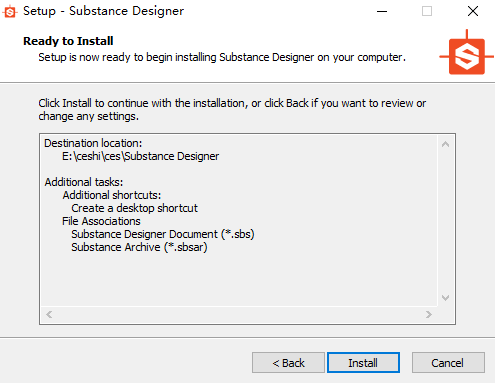Click the horizontal scroll right arrow
The width and height of the screenshot is (495, 383).
click(429, 314)
